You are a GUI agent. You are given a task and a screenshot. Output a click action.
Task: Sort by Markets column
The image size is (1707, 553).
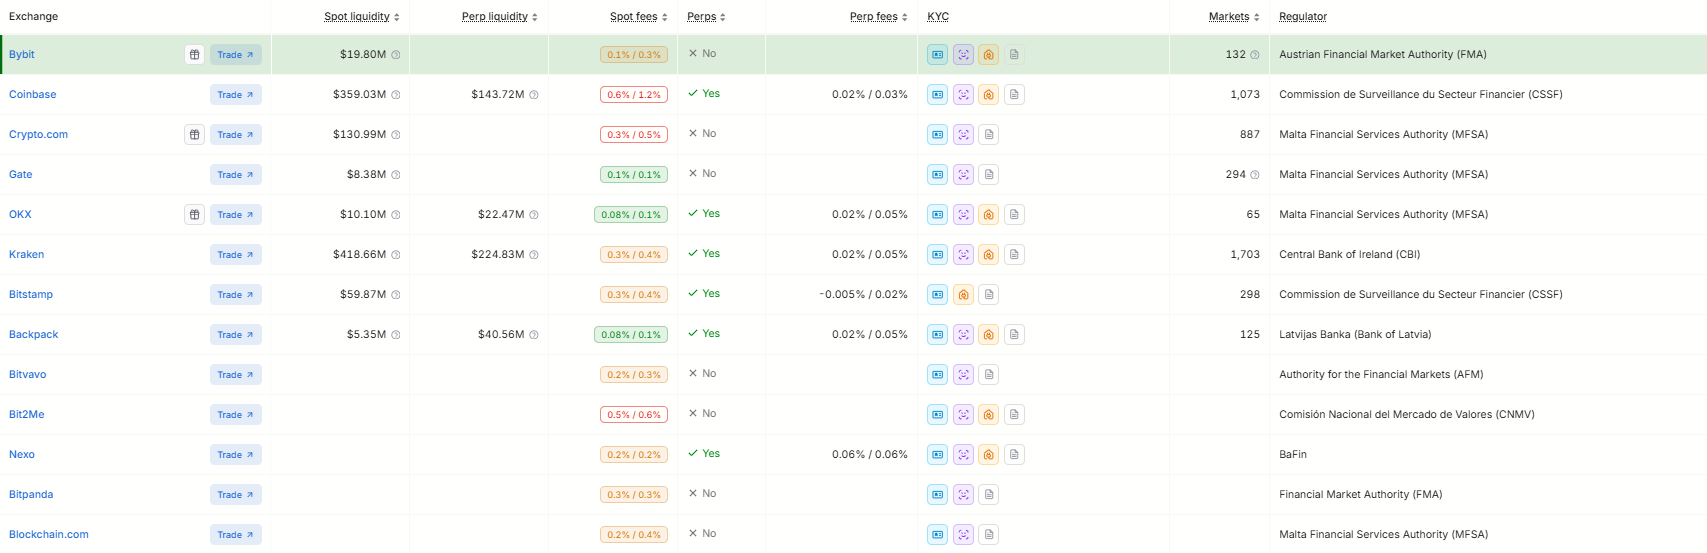[1234, 16]
